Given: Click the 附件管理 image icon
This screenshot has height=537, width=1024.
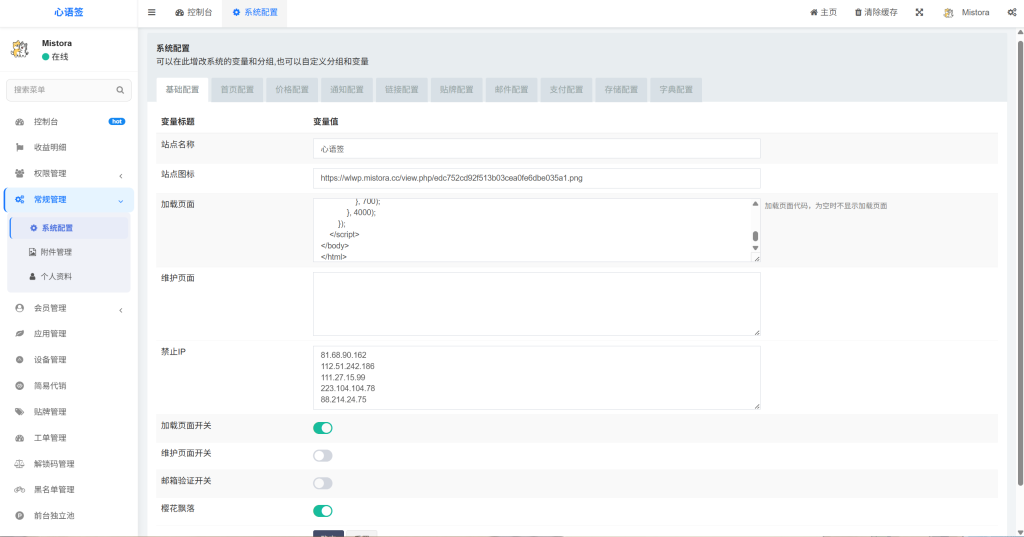Looking at the screenshot, I should 33,252.
